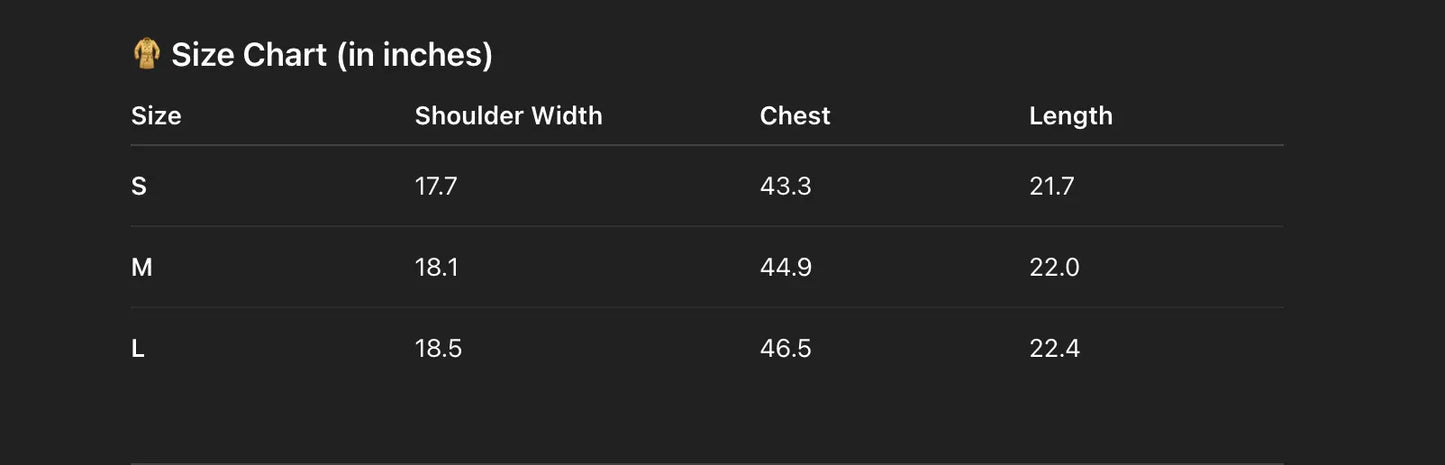Select the 46.5 chest value

pos(785,348)
